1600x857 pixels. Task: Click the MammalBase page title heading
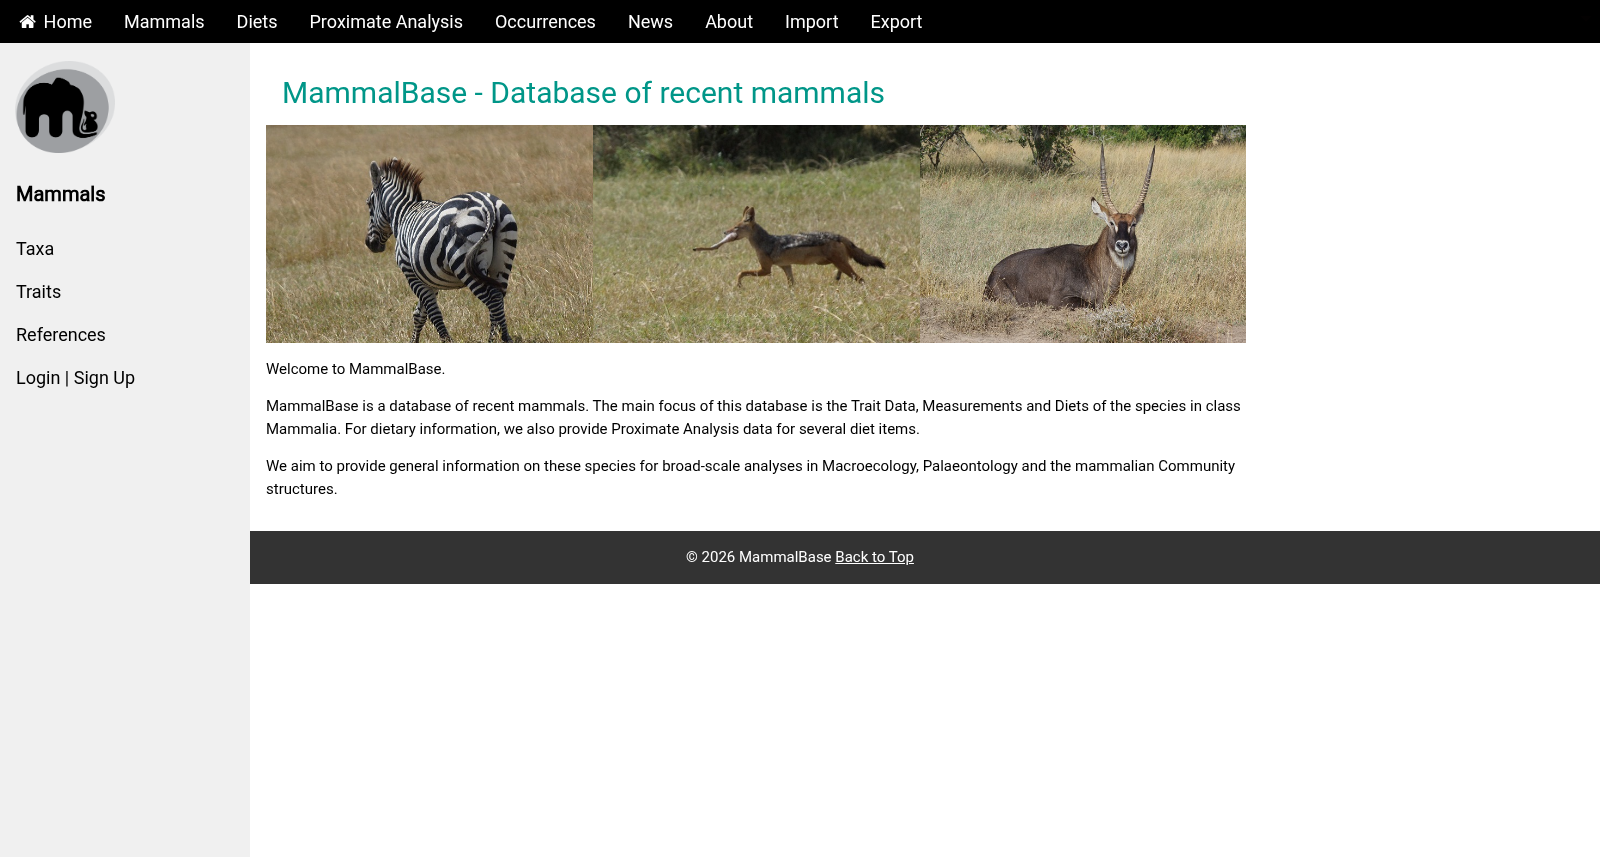pyautogui.click(x=583, y=93)
